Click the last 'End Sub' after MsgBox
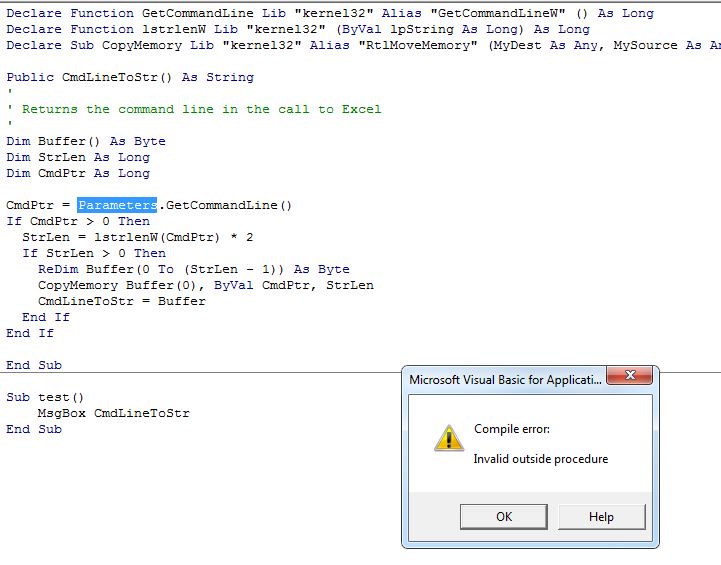Image resolution: width=721 pixels, height=565 pixels. point(34,429)
